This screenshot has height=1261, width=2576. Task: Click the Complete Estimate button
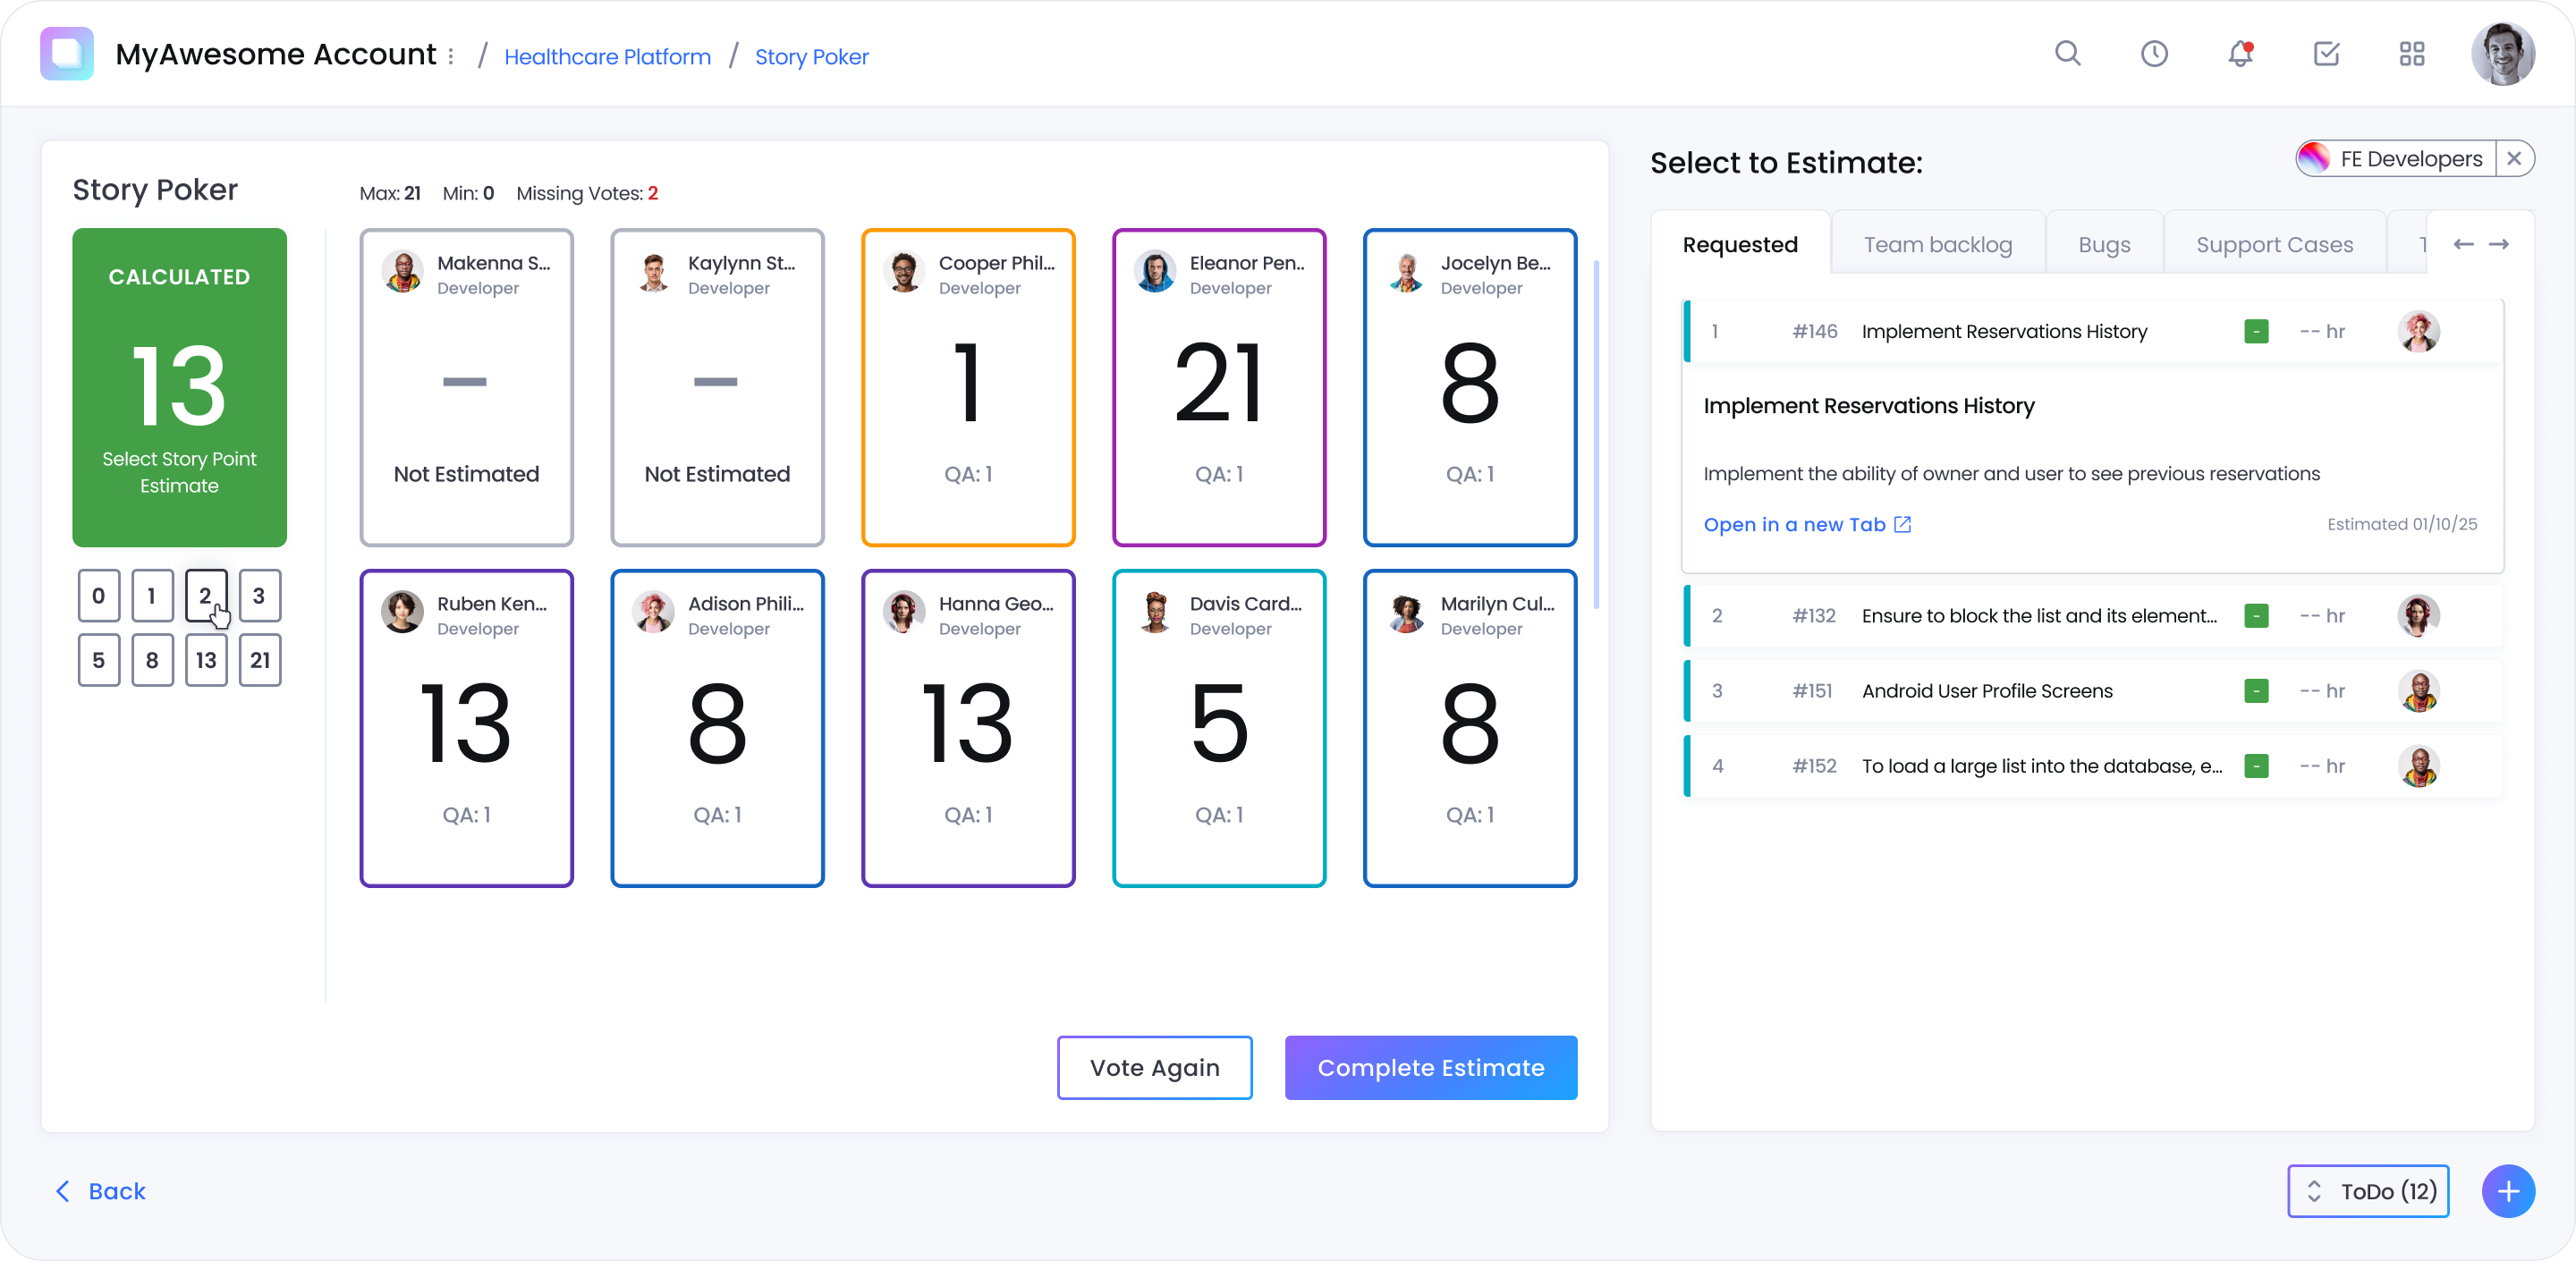tap(1430, 1068)
